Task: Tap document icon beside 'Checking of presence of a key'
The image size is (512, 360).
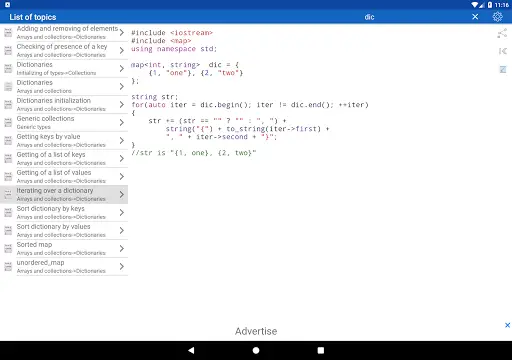Action: pos(8,51)
